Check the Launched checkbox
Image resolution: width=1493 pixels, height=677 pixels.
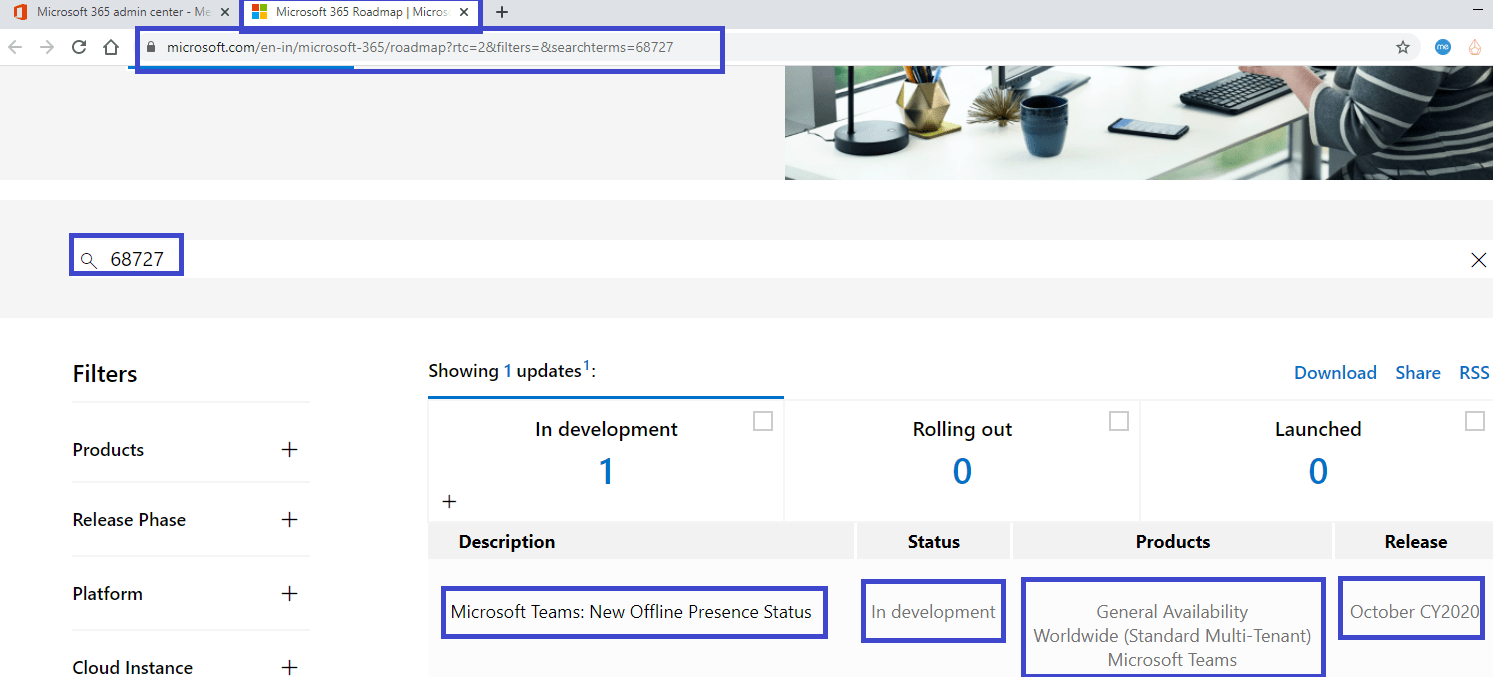[1475, 421]
